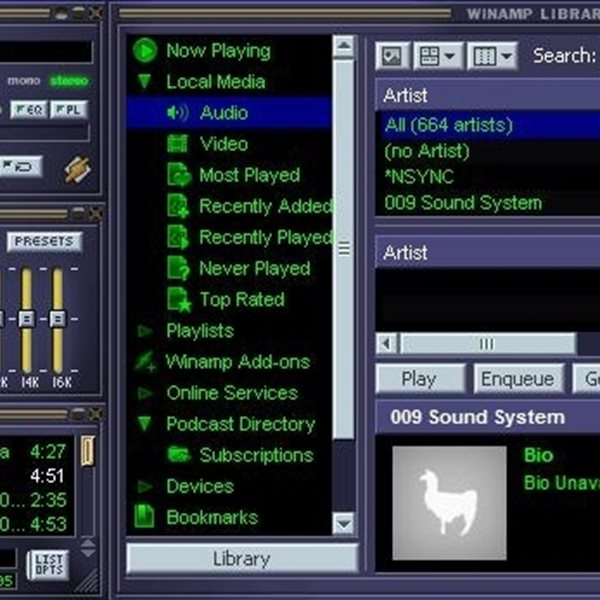The image size is (600, 600).
Task: Click the horizontal scrollbar left arrow
Action: (x=387, y=343)
